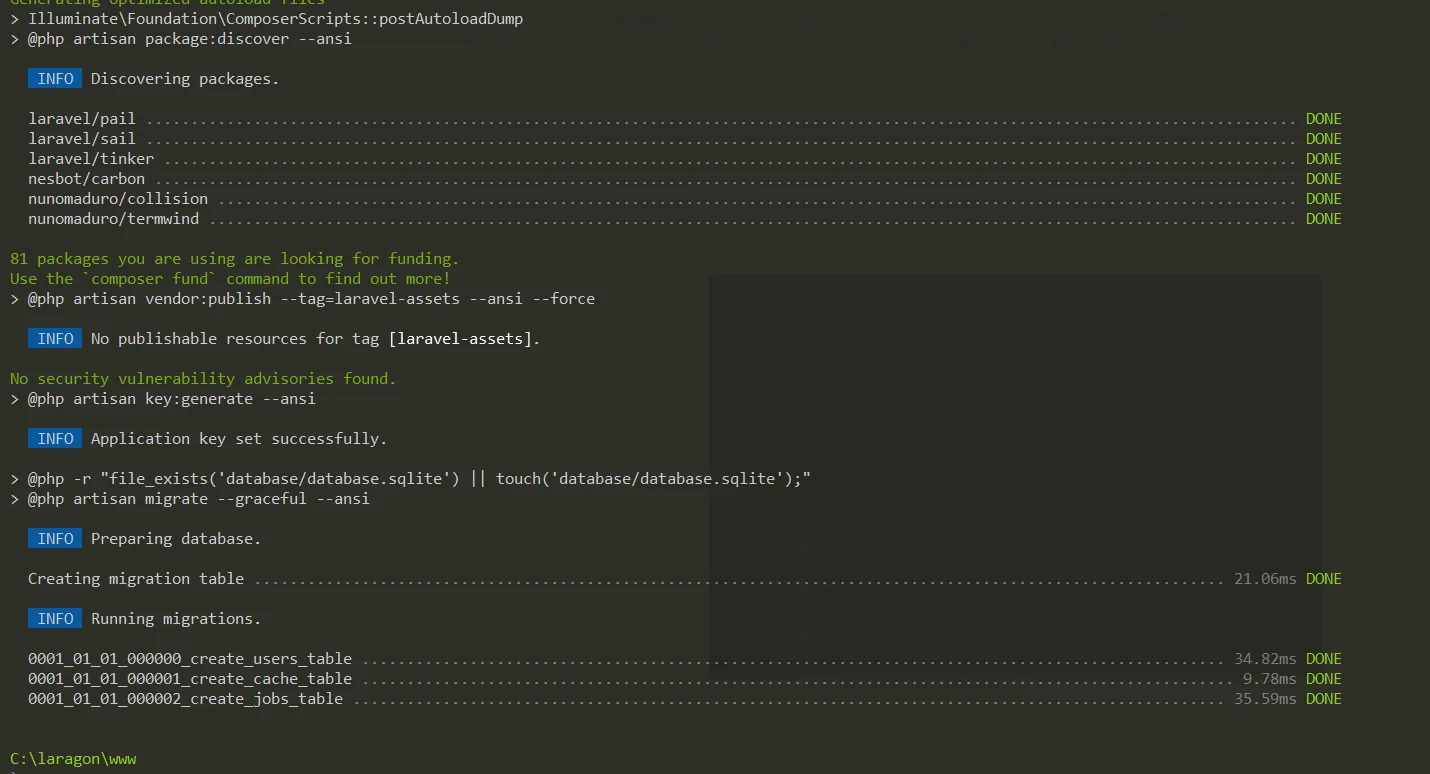Click 'Application key set successfully.' message
The image size is (1430, 774).
pos(239,439)
